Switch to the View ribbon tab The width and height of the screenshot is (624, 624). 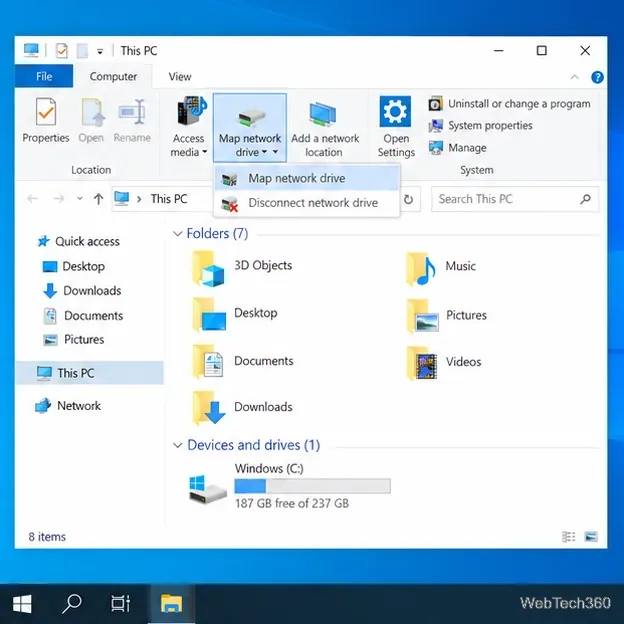180,76
